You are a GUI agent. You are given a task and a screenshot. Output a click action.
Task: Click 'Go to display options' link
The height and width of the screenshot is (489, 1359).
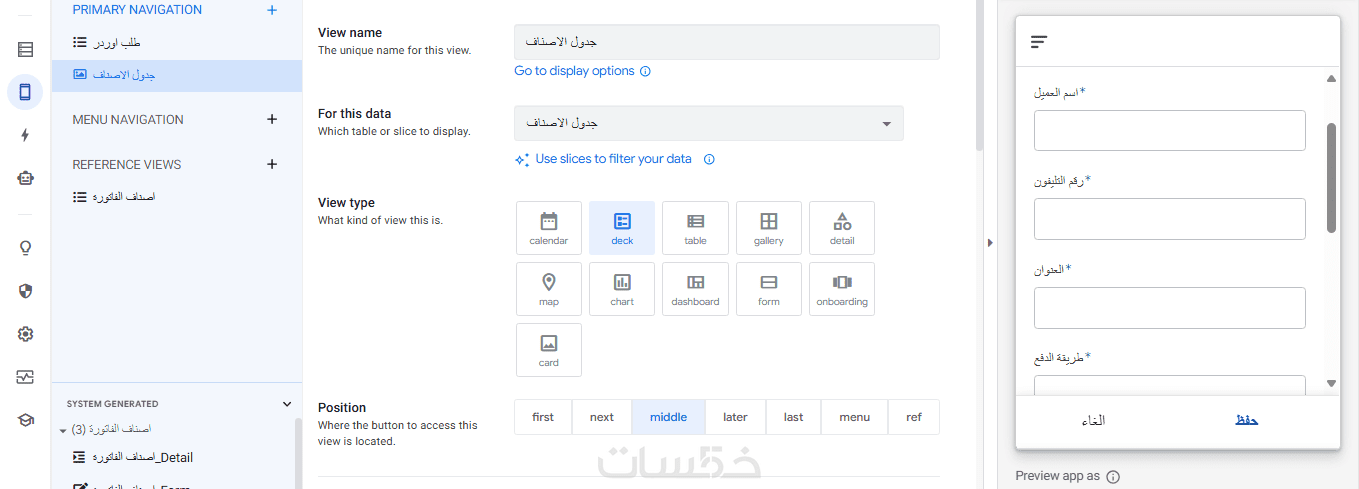pos(574,71)
